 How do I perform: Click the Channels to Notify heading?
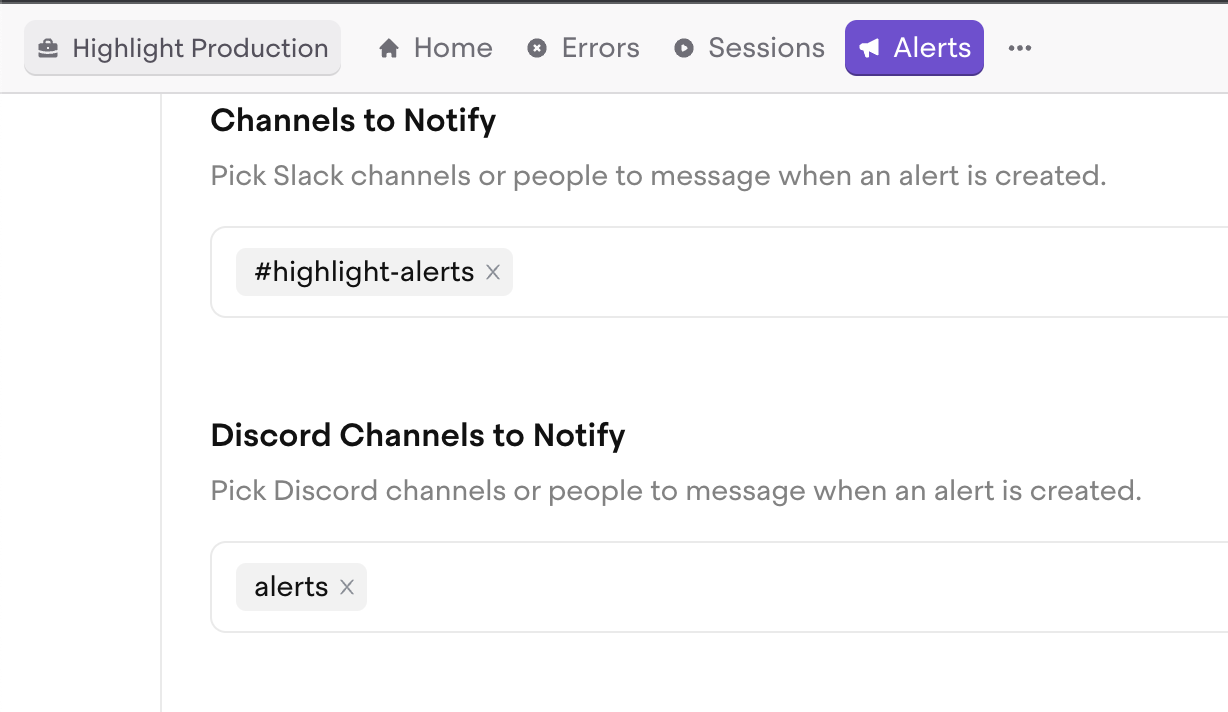[x=353, y=121]
